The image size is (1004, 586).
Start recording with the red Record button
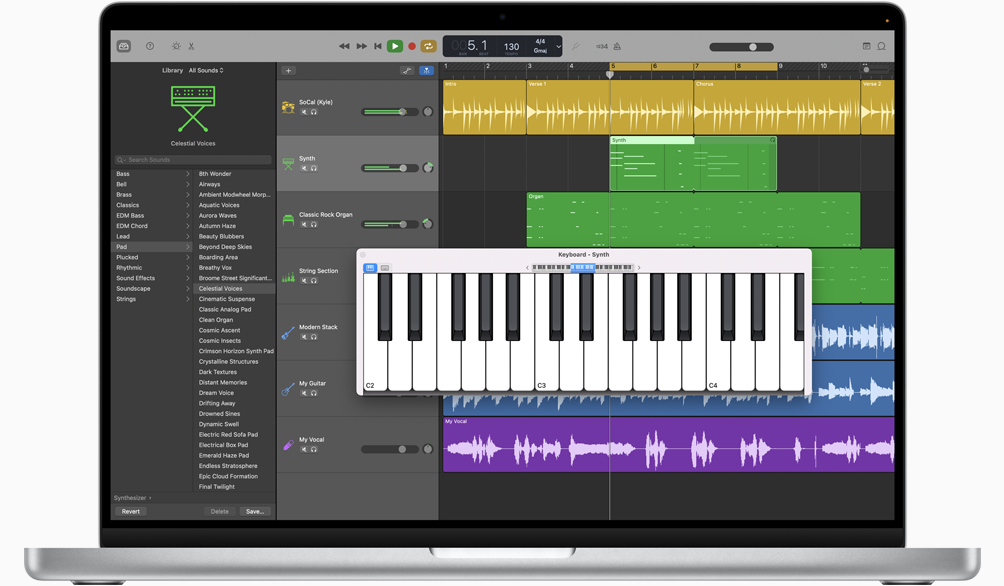pyautogui.click(x=412, y=46)
